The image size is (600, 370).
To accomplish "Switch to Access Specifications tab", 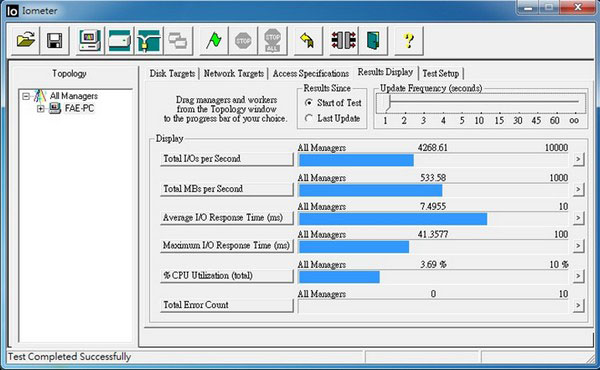I will (311, 73).
